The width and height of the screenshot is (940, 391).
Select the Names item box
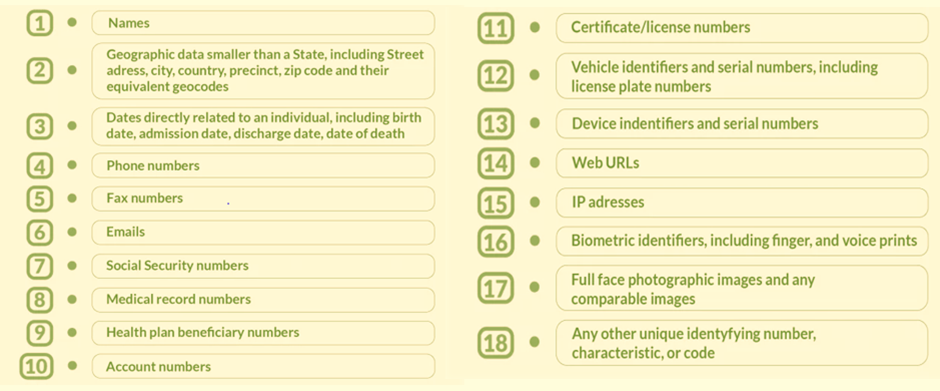point(263,23)
